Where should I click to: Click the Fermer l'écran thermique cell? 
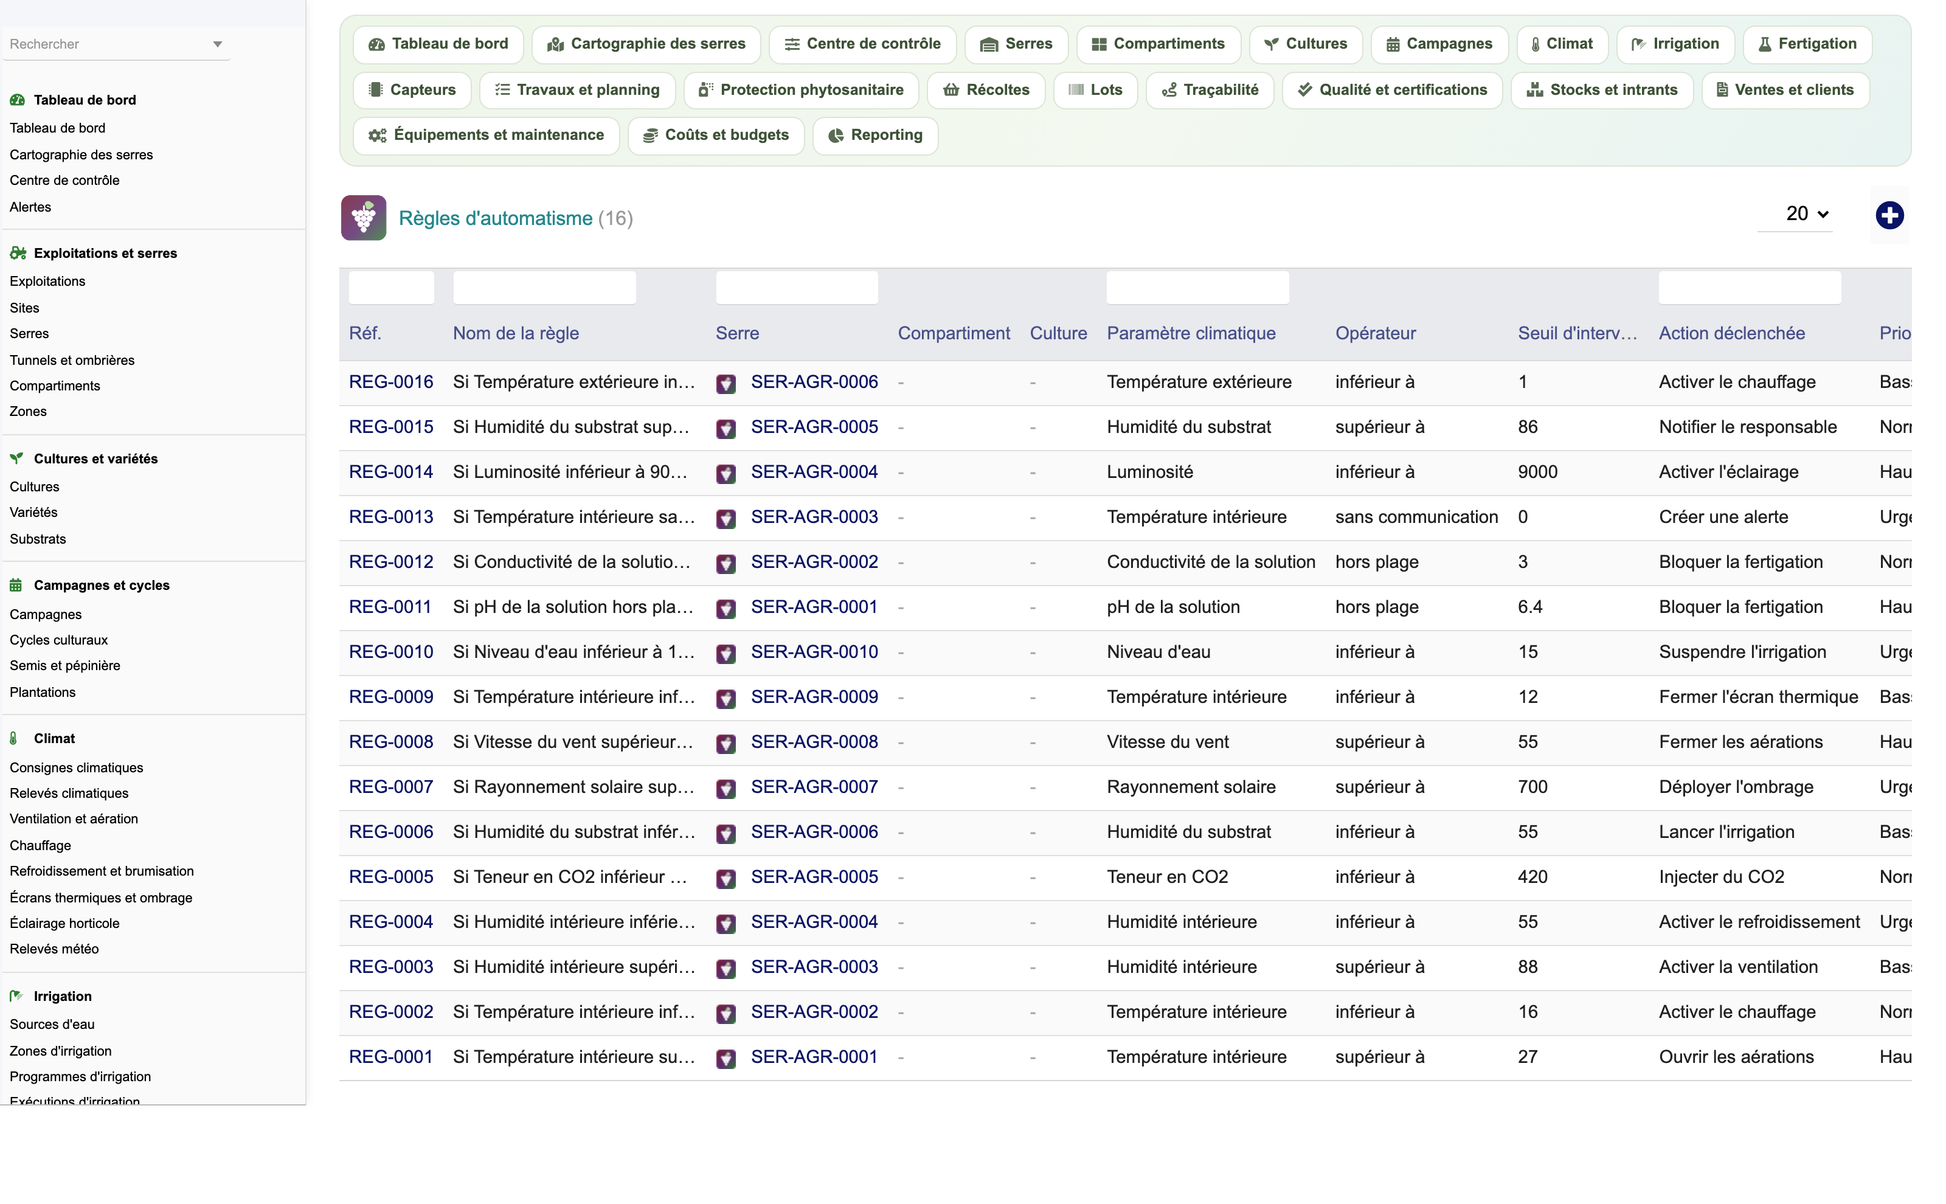click(1758, 697)
